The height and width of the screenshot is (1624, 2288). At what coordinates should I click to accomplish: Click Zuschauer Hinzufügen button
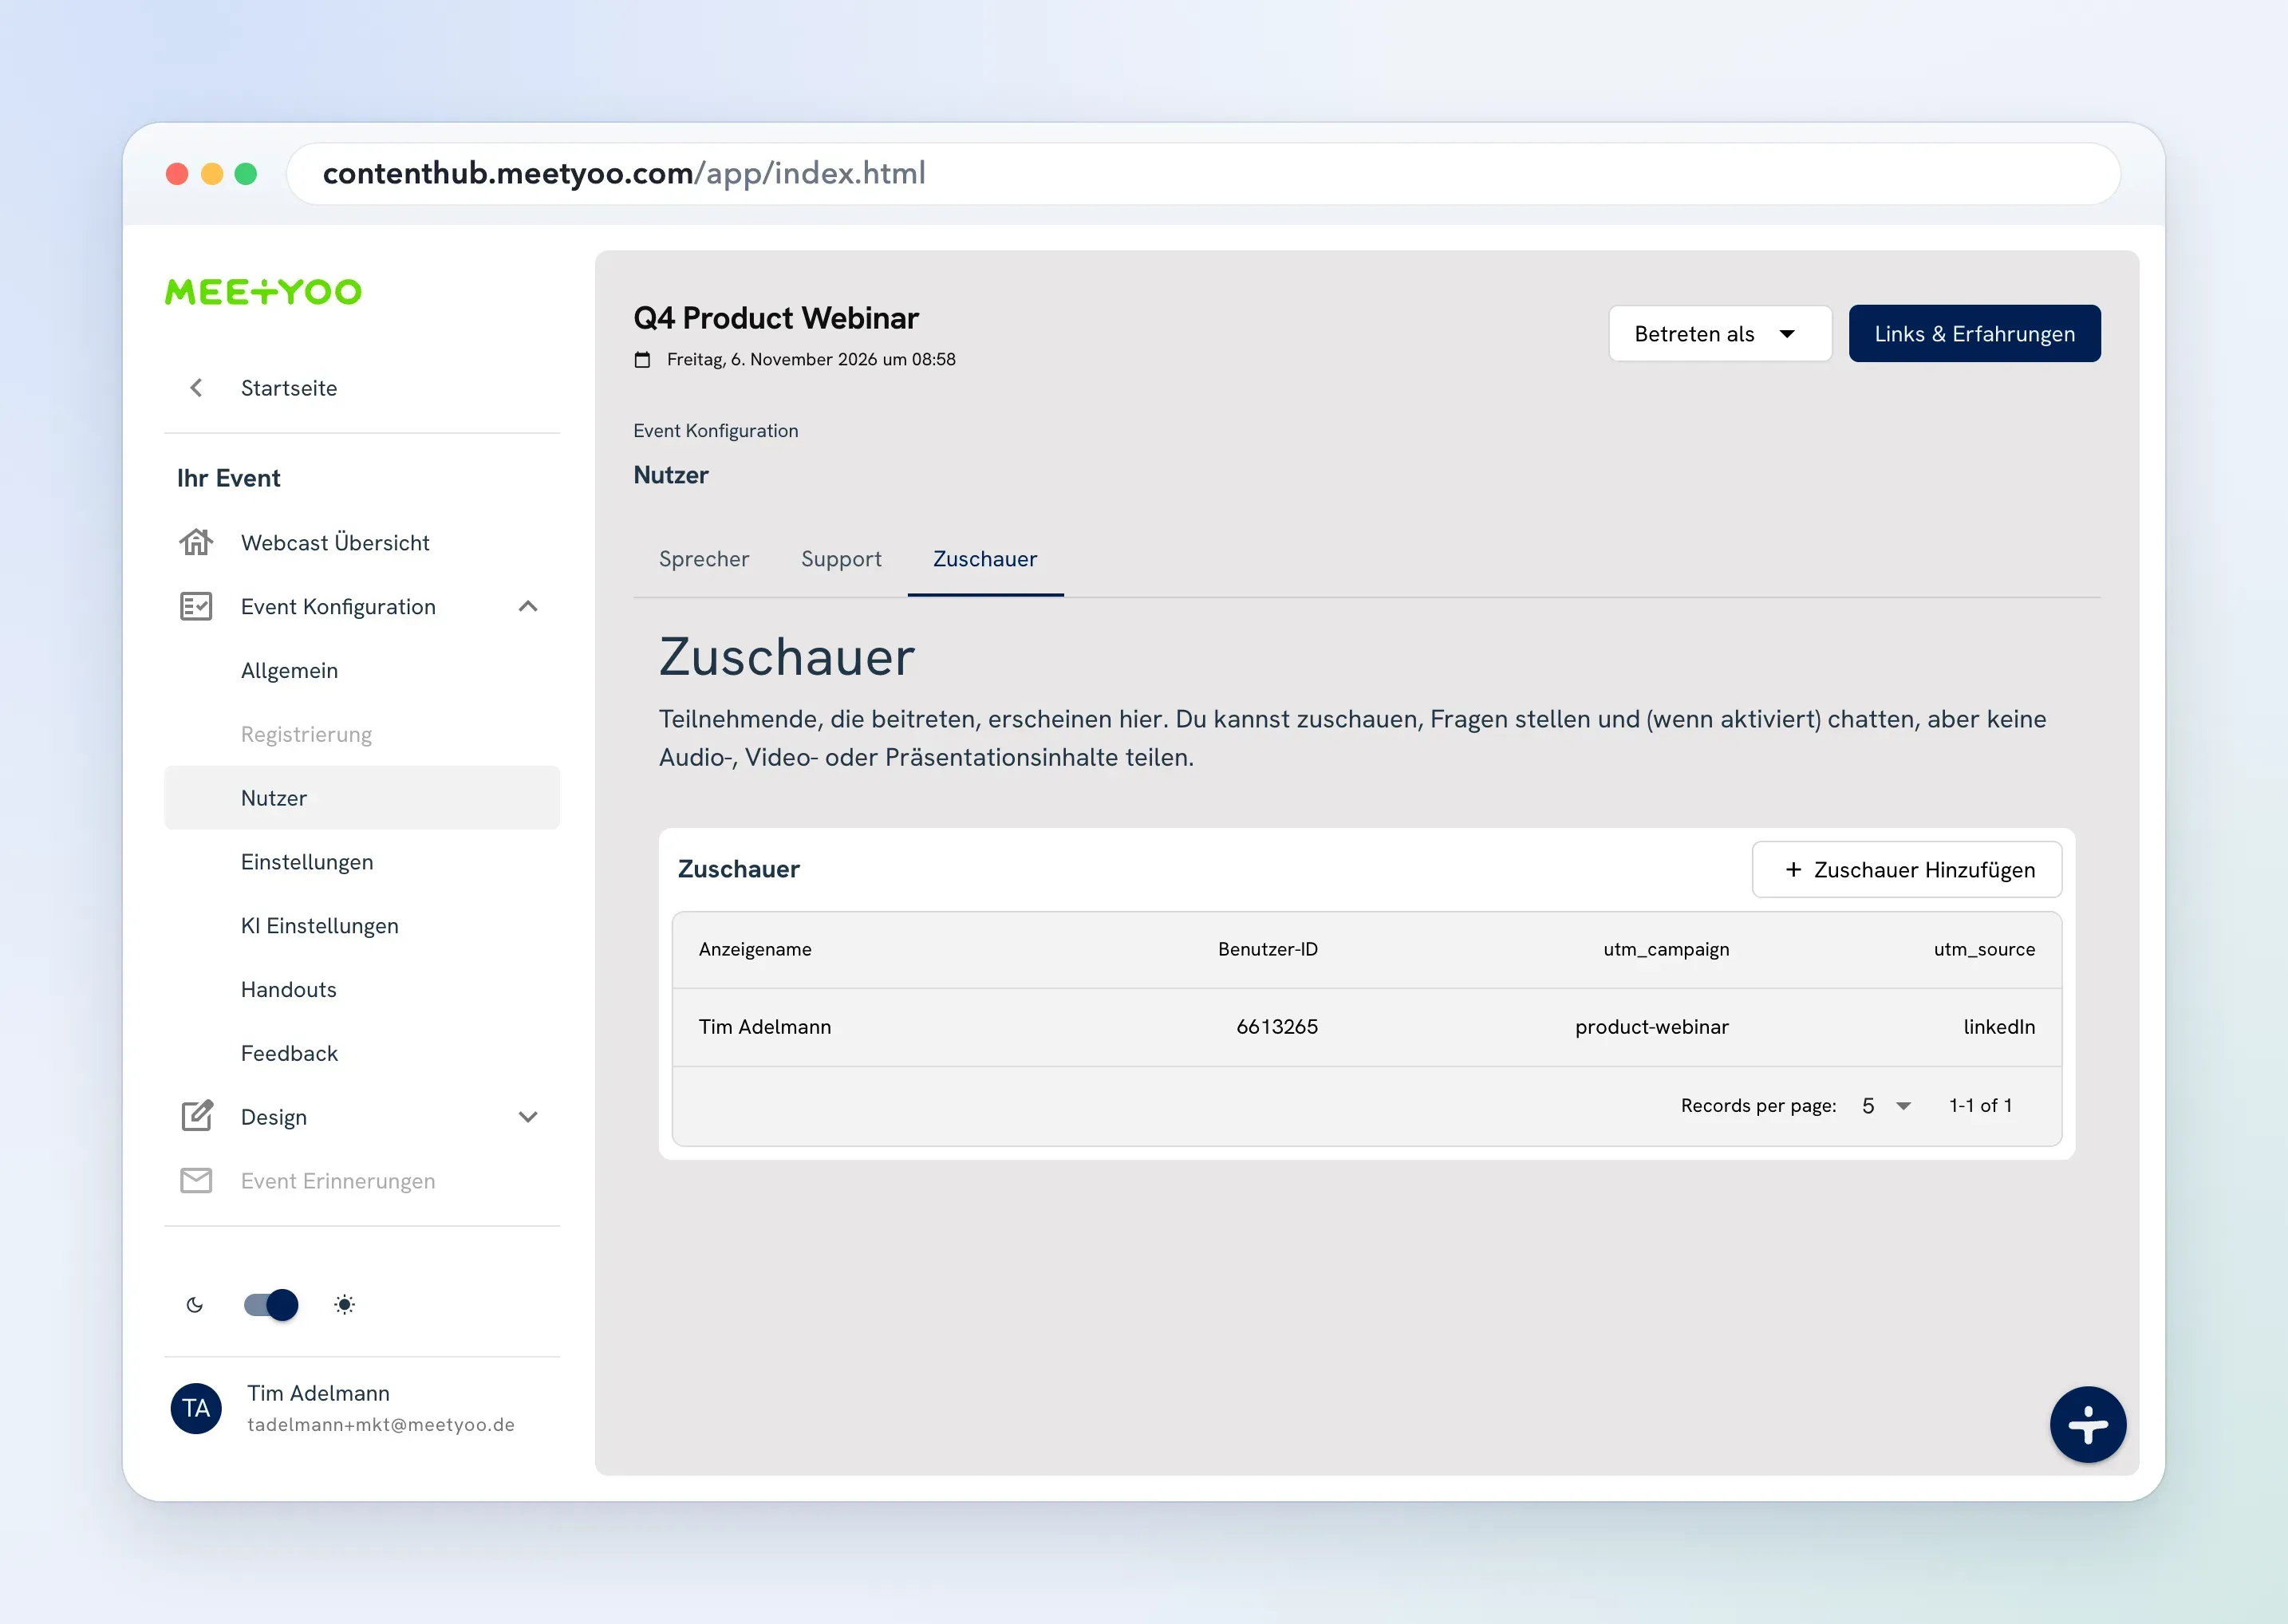1907,869
